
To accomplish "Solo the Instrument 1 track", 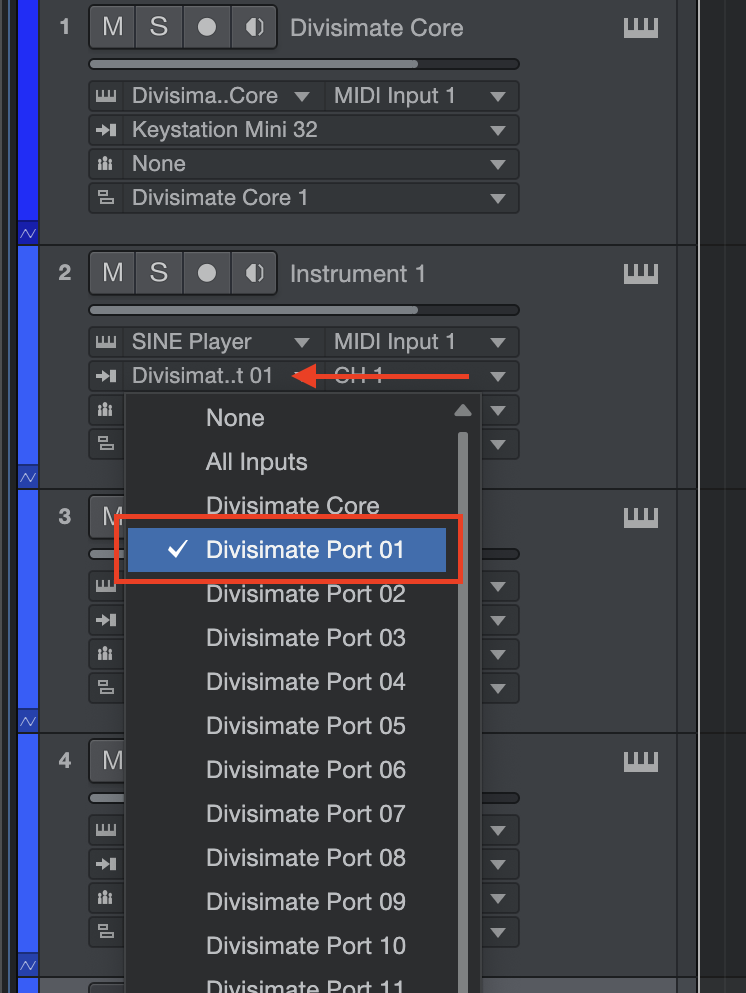I will click(159, 273).
